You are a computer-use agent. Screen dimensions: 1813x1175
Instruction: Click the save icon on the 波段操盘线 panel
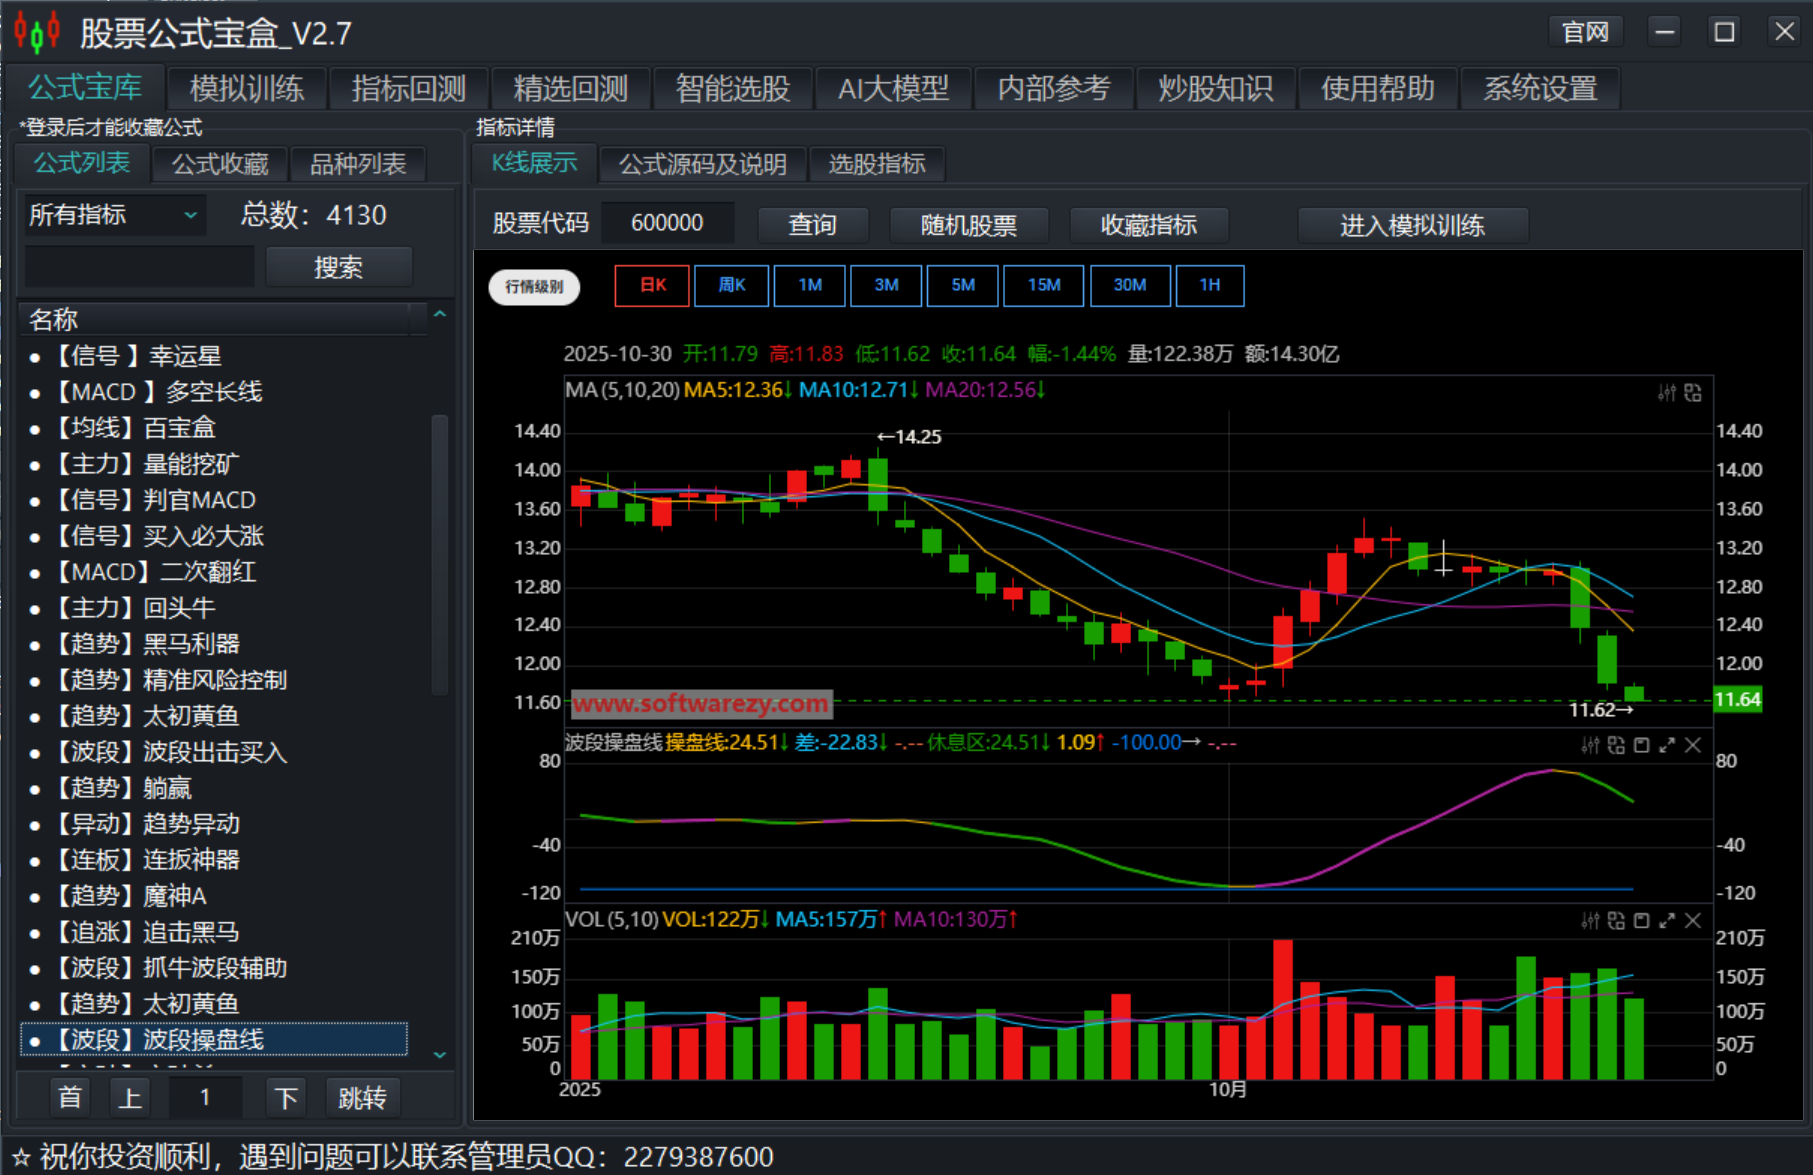(1642, 745)
